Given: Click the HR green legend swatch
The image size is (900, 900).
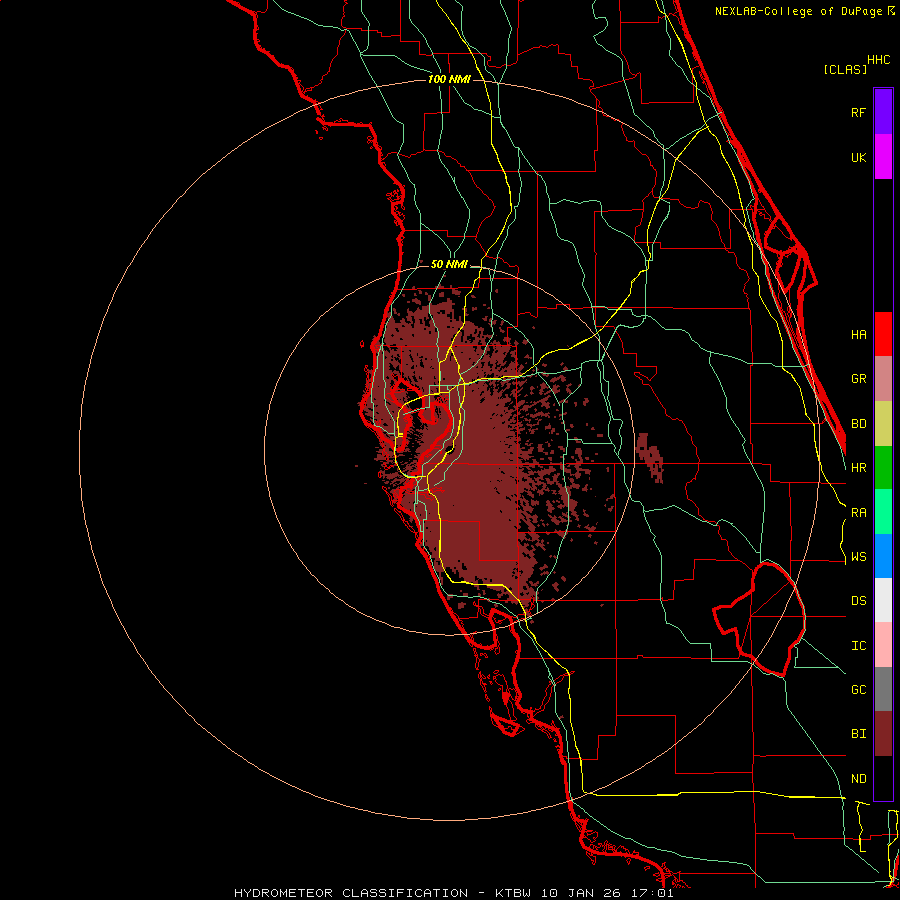Looking at the screenshot, I should pos(883,467).
